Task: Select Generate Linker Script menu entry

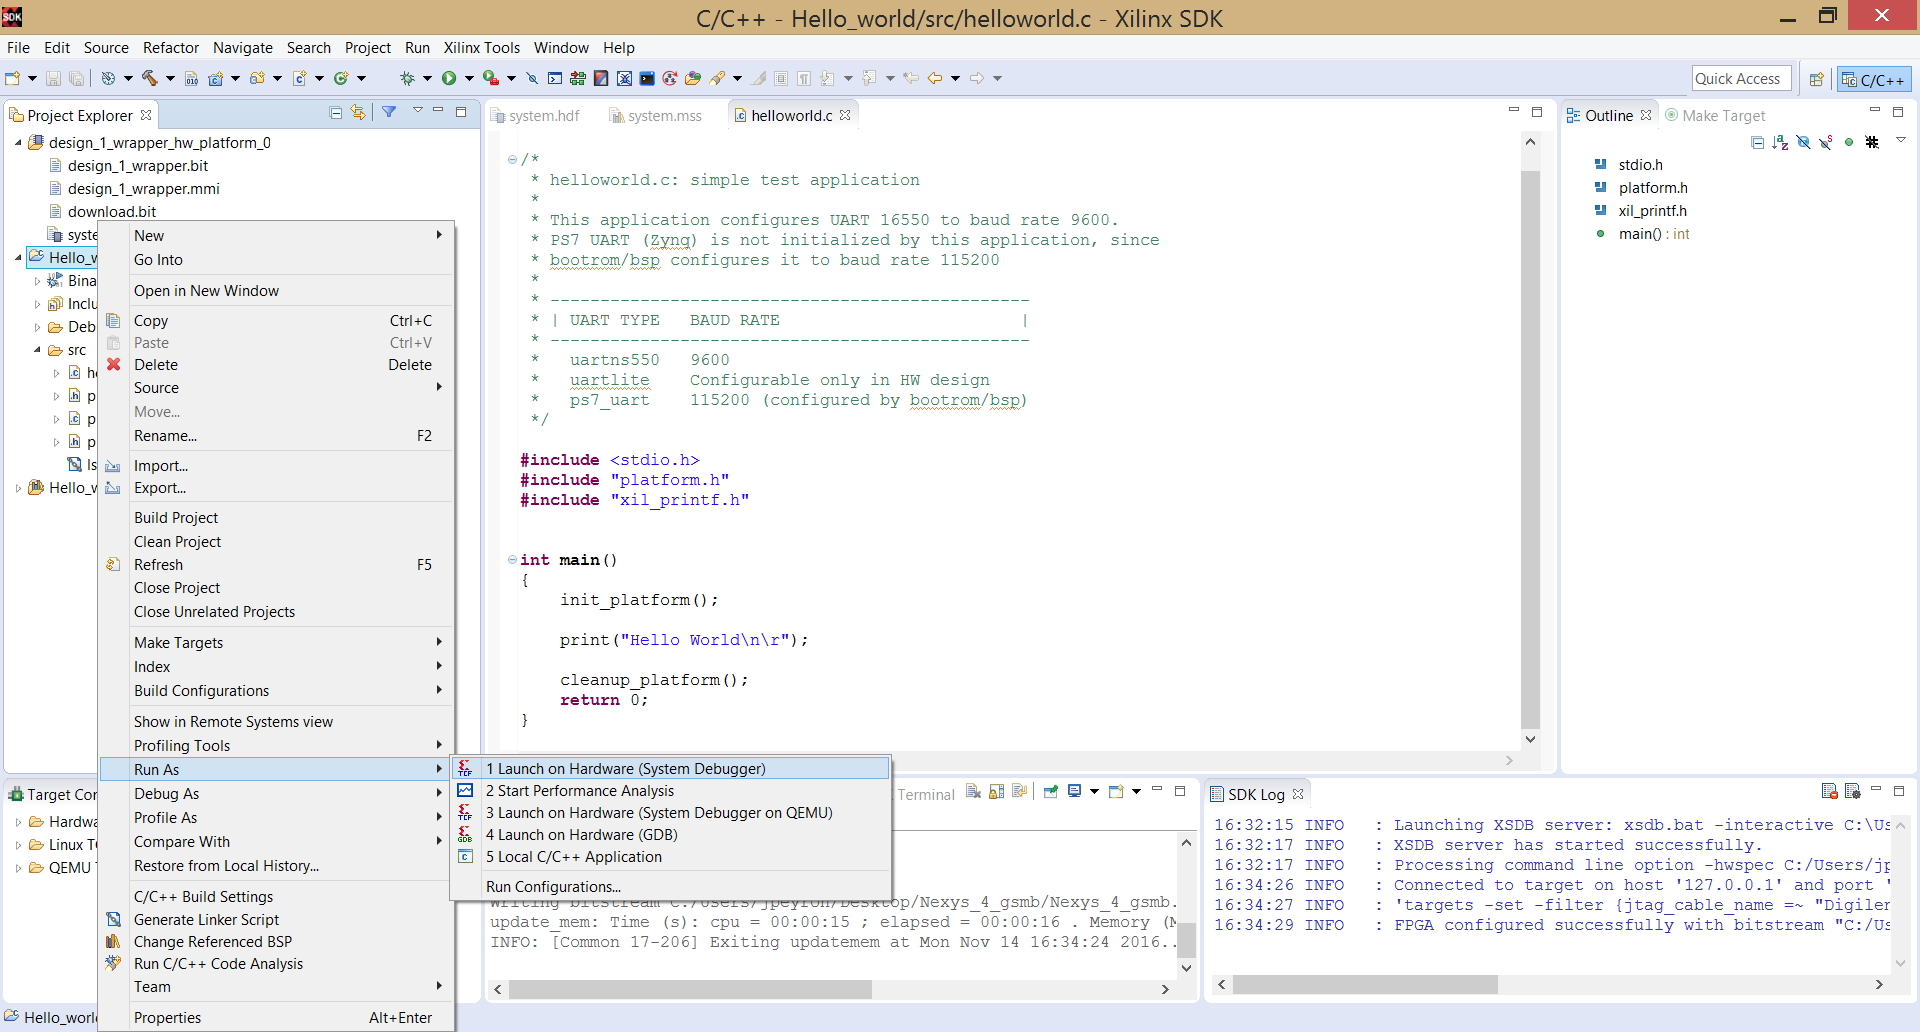Action: 277,920
